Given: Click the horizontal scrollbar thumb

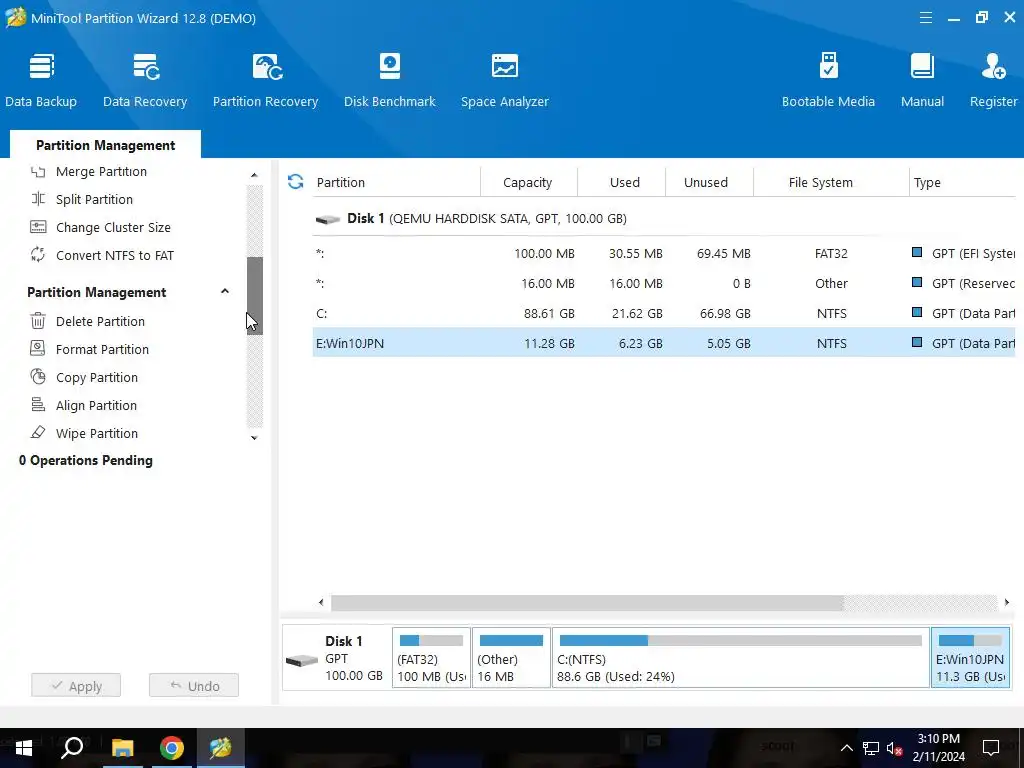Looking at the screenshot, I should point(586,602).
